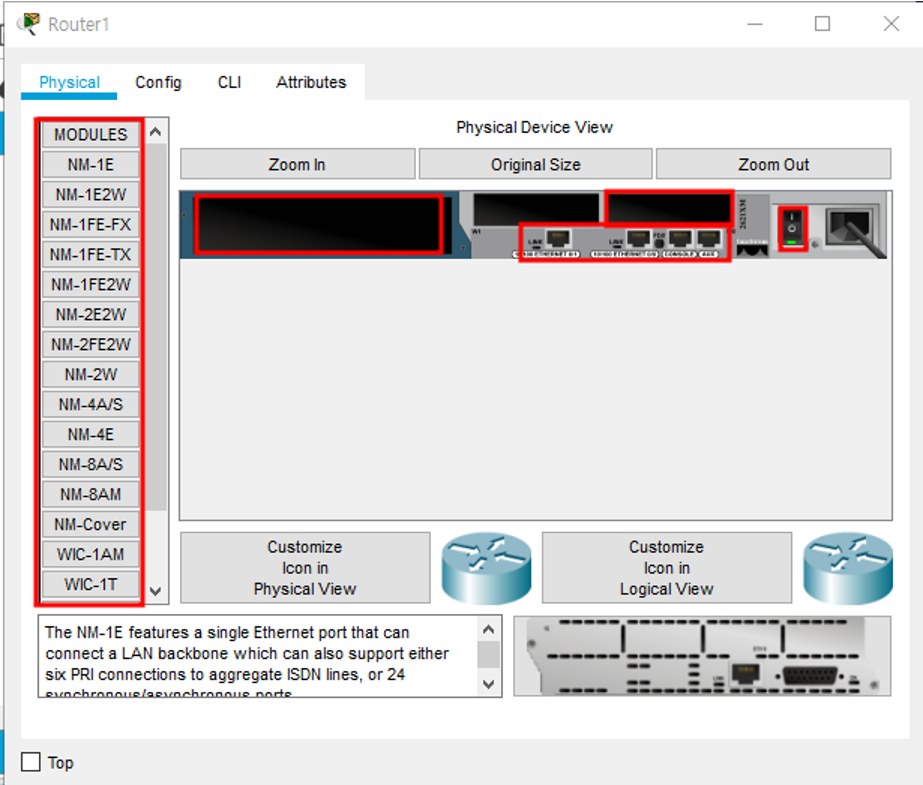Click the router icon beside Physical View
This screenshot has width=923, height=785.
coord(486,568)
